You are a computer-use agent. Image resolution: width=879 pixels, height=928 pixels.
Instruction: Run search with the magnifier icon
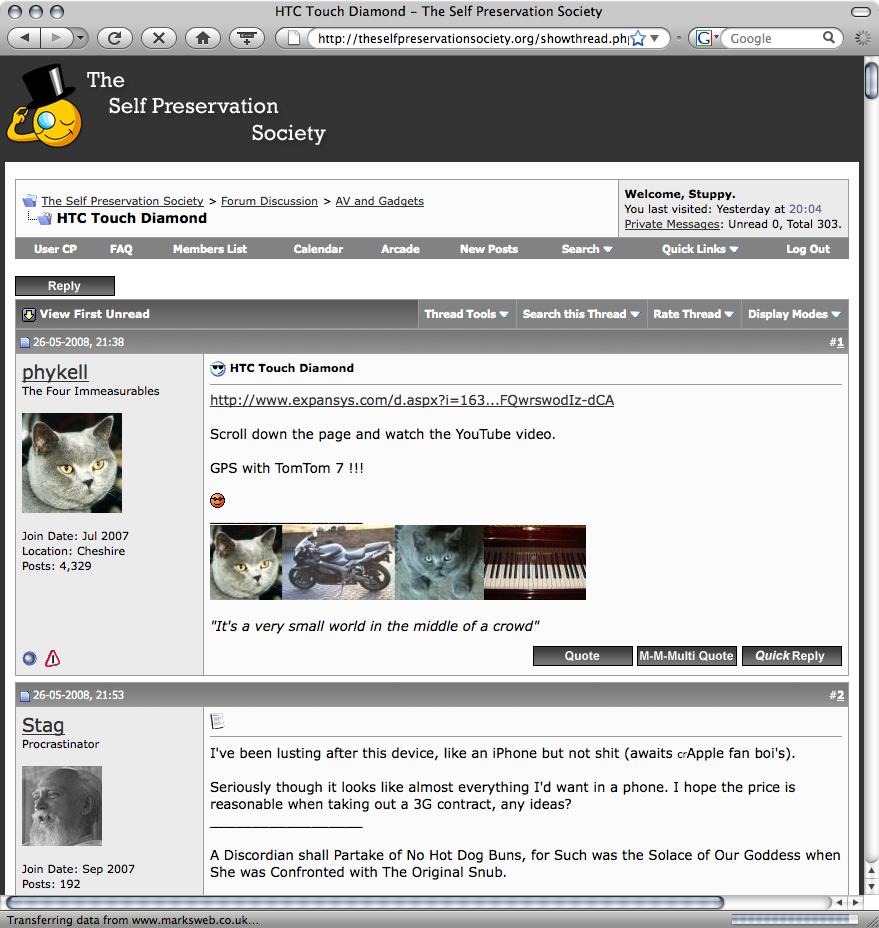(x=829, y=38)
